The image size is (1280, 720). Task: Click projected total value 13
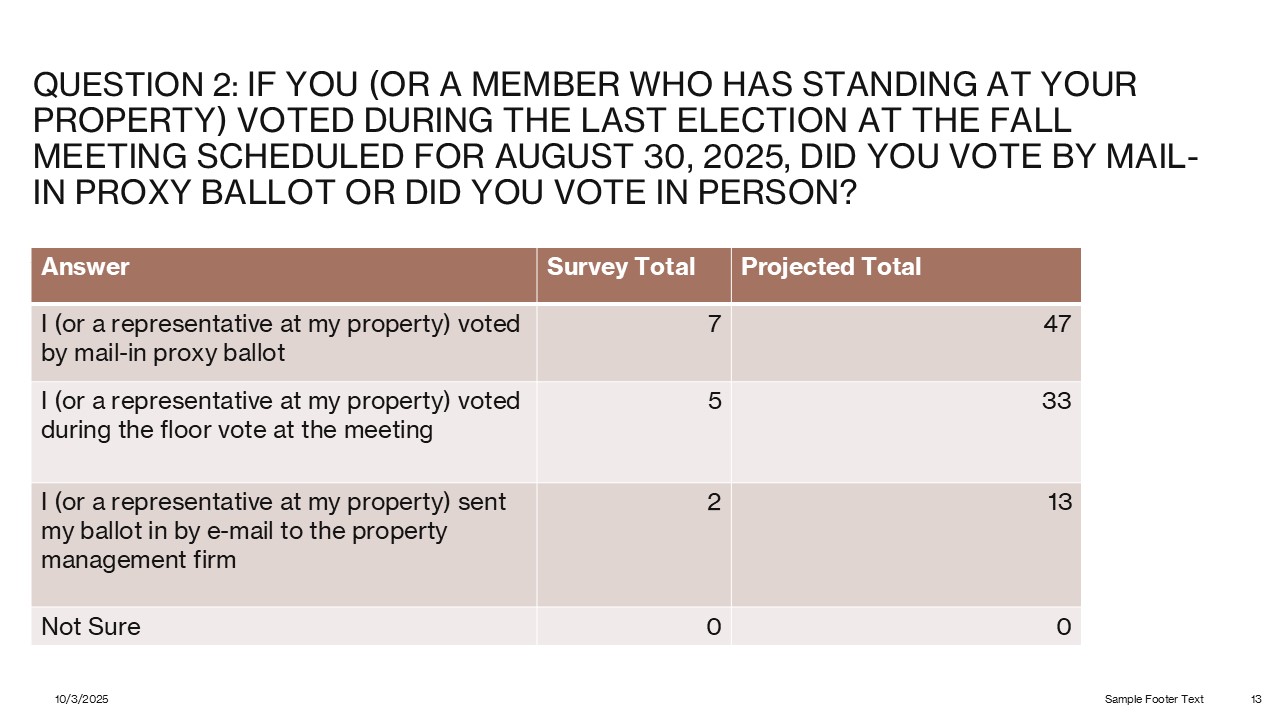click(x=1059, y=502)
